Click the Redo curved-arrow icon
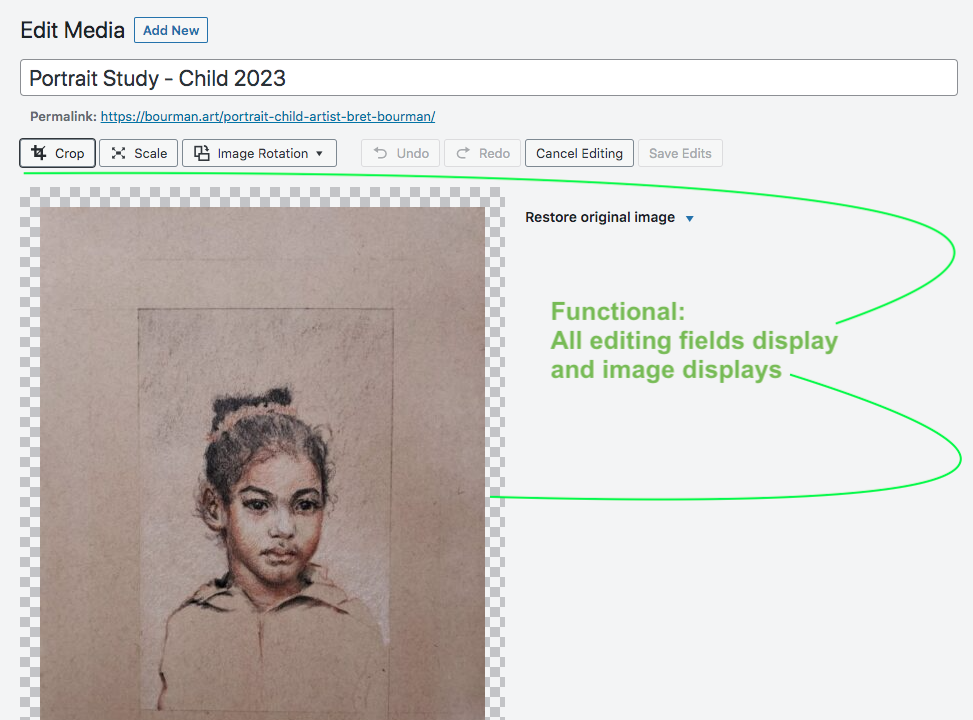Image resolution: width=973 pixels, height=720 pixels. (x=462, y=153)
